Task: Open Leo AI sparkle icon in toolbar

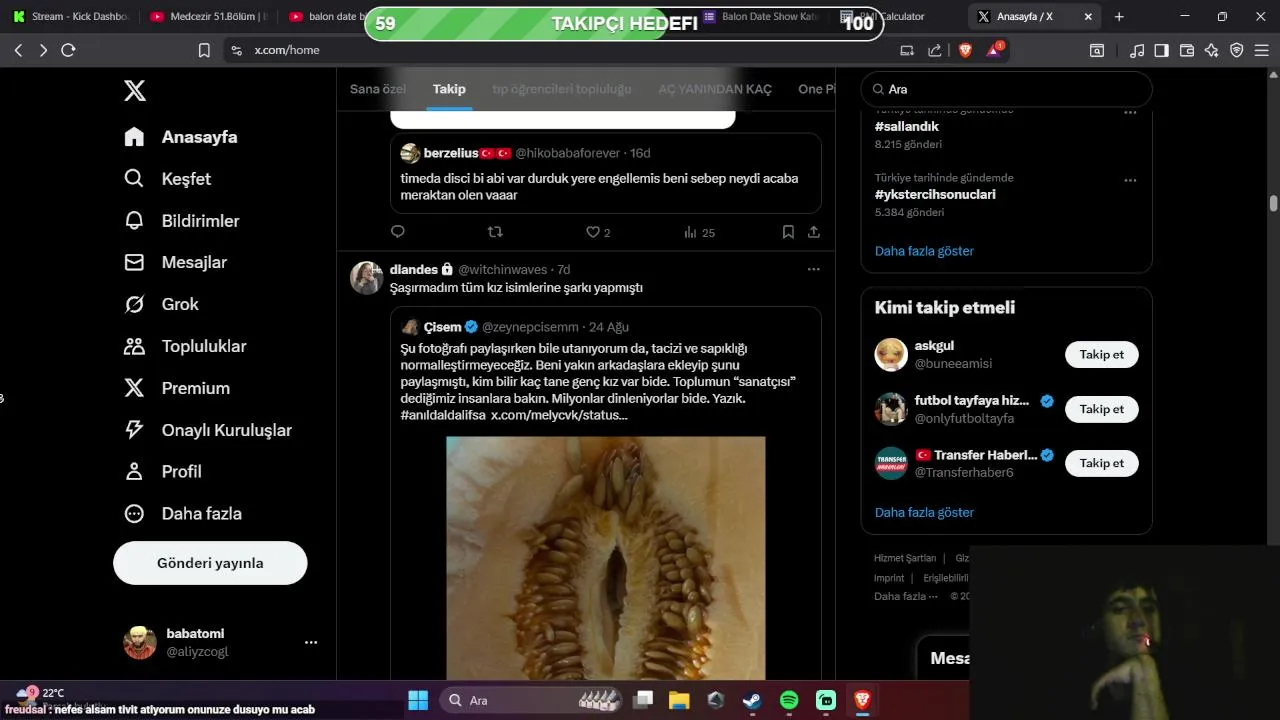Action: point(1212,50)
